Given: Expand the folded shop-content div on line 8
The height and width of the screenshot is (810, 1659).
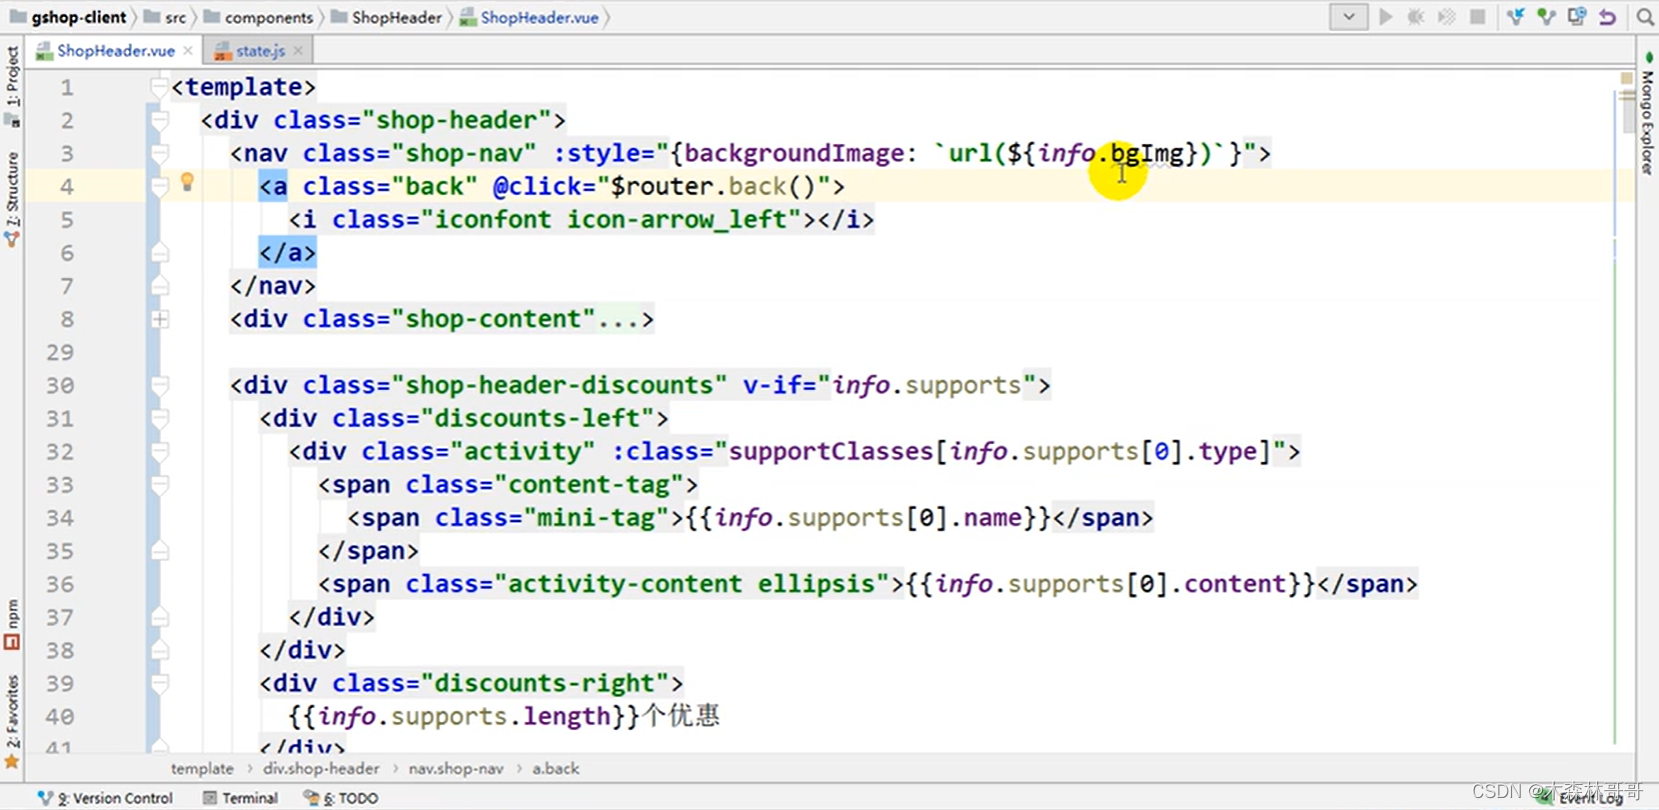Looking at the screenshot, I should click(159, 320).
